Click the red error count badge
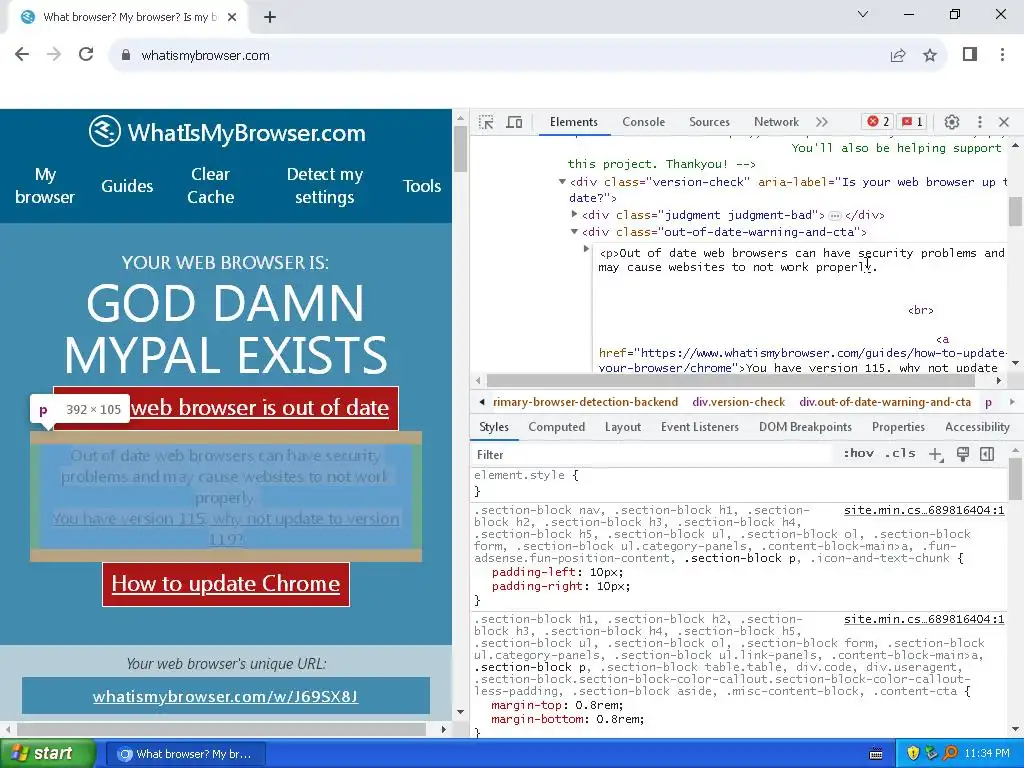This screenshot has width=1024, height=768. coord(878,121)
